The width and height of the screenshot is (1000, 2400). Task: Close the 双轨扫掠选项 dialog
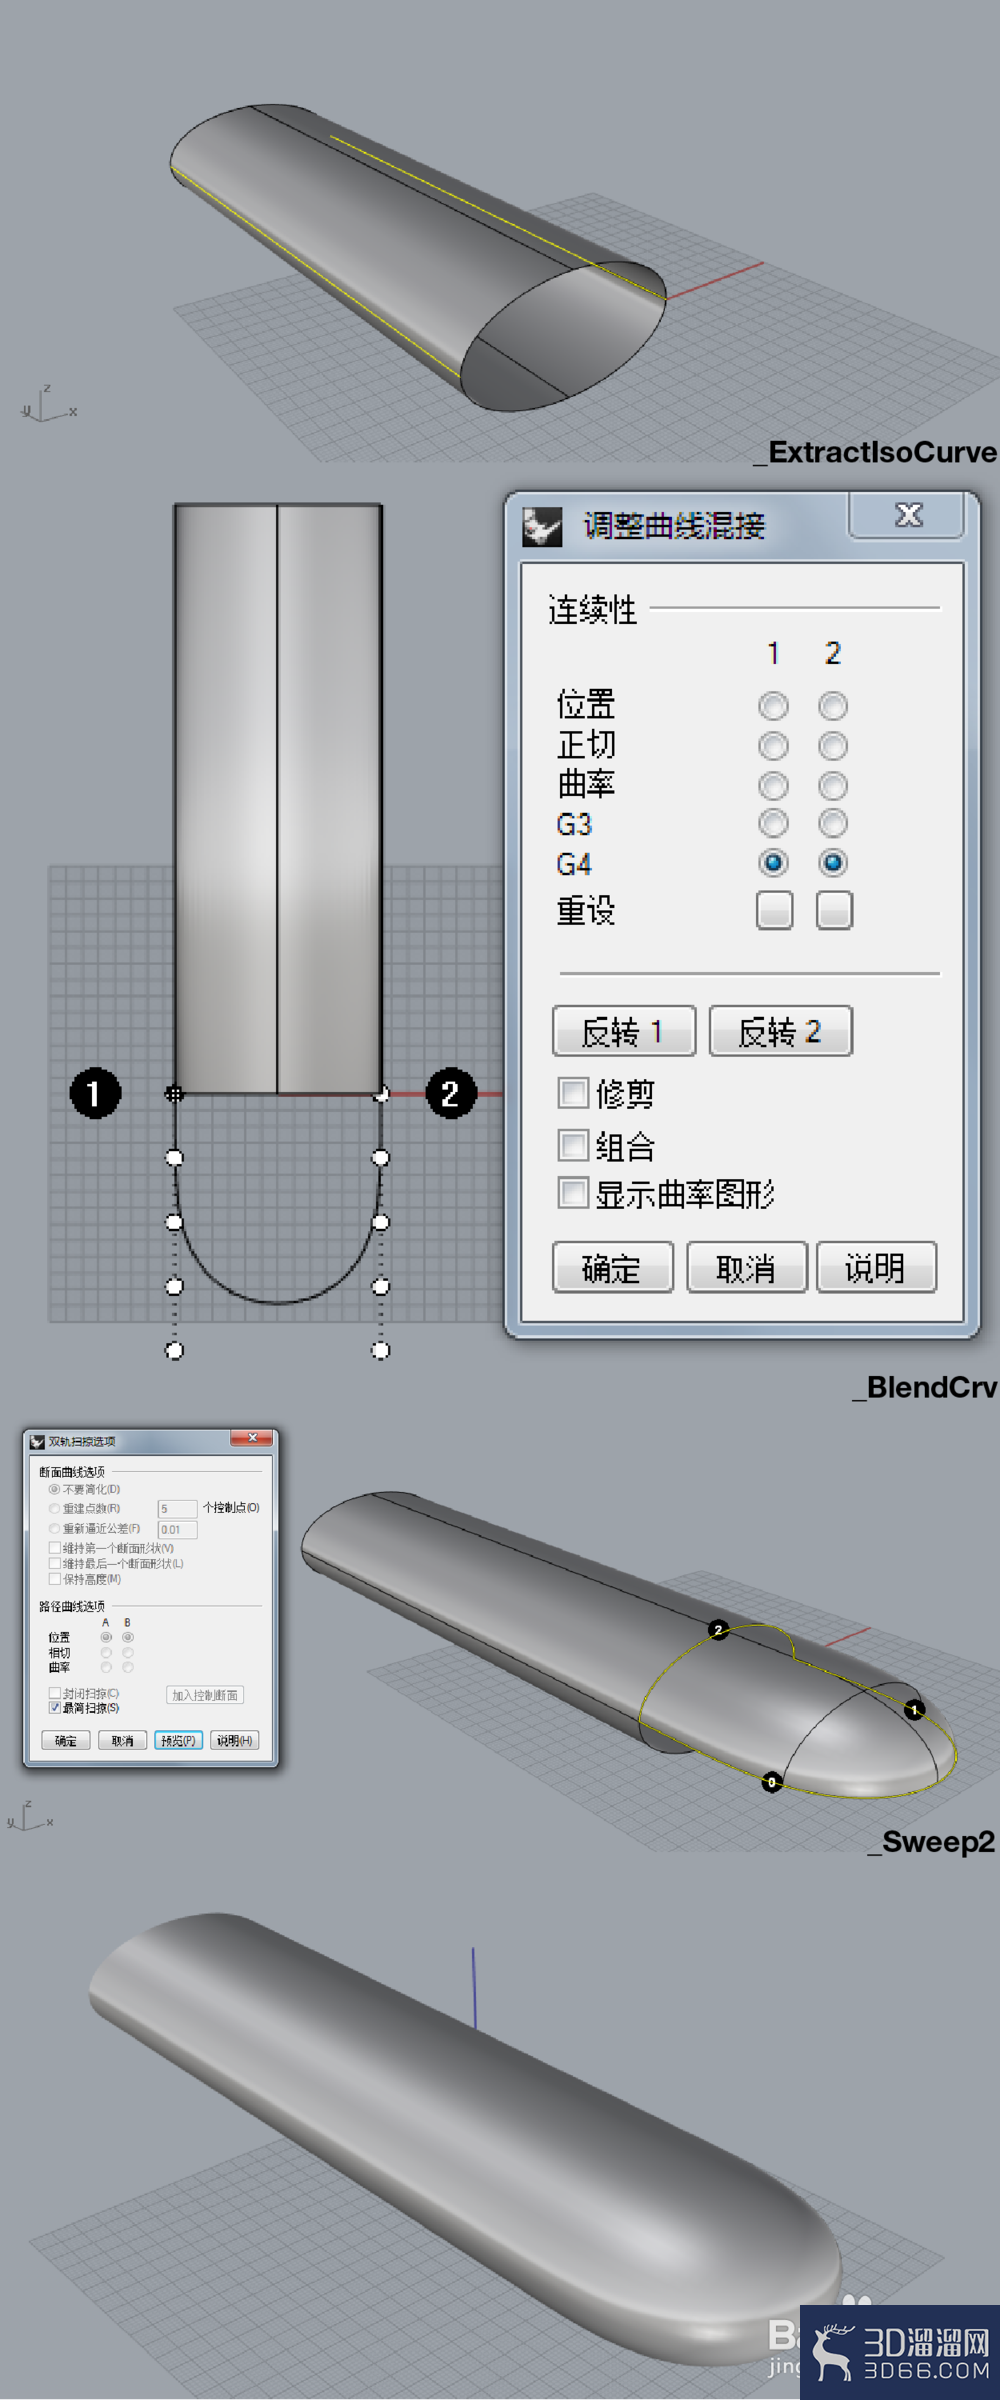tap(252, 1438)
